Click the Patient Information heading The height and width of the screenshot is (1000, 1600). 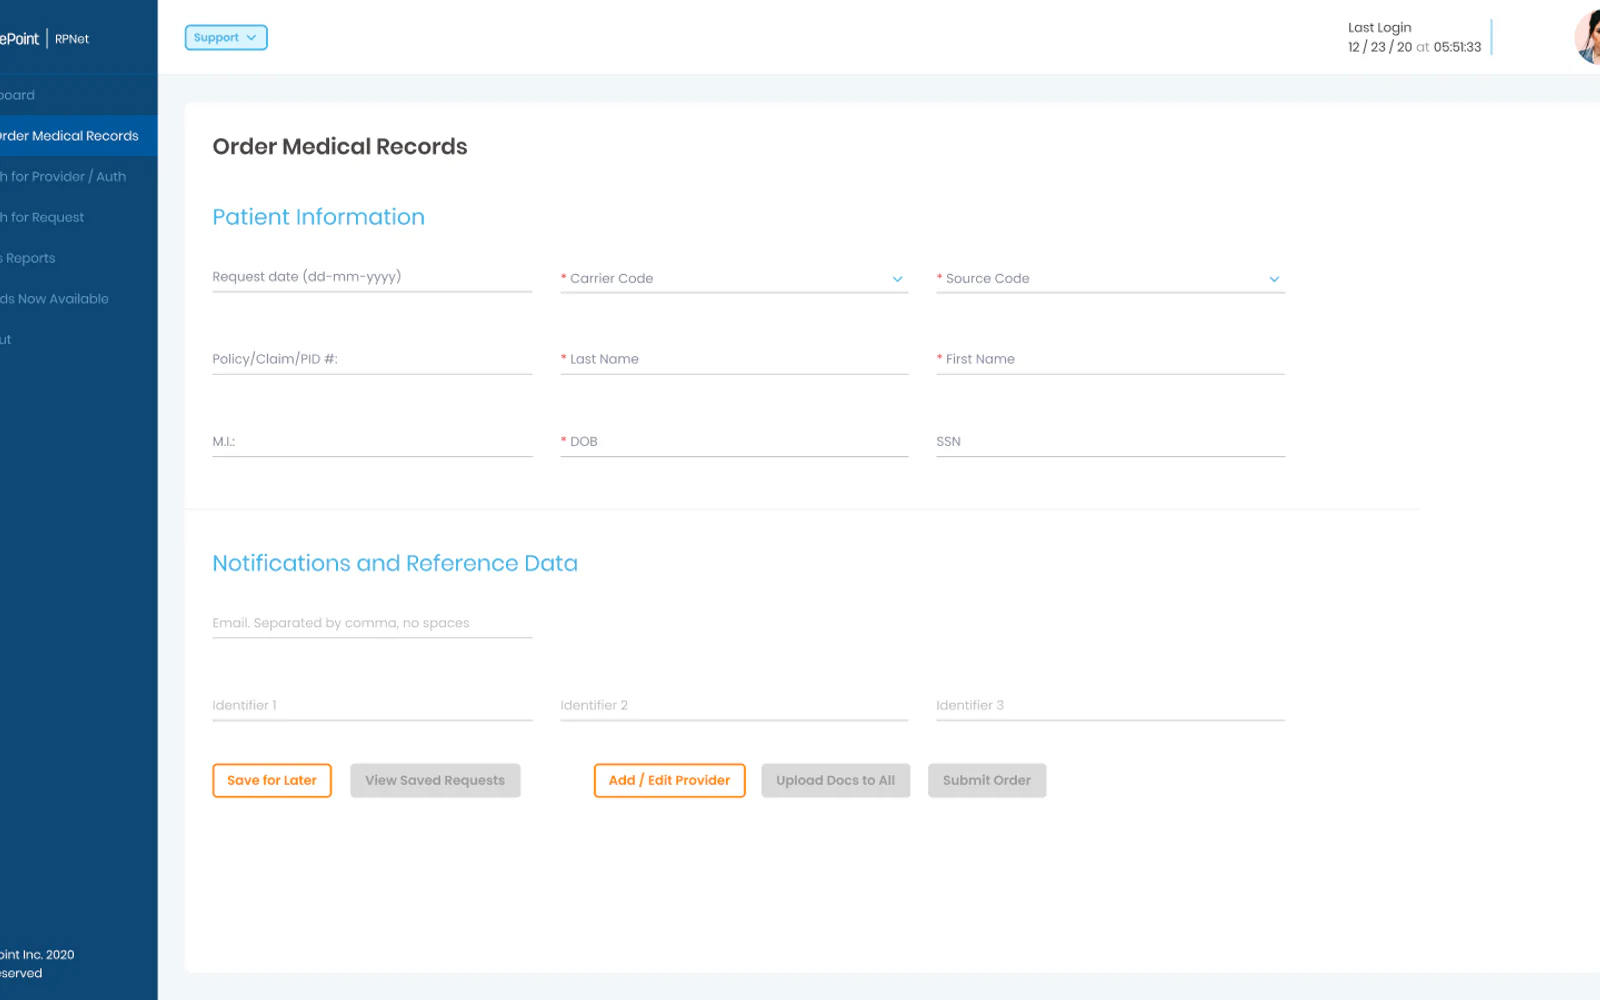[318, 217]
